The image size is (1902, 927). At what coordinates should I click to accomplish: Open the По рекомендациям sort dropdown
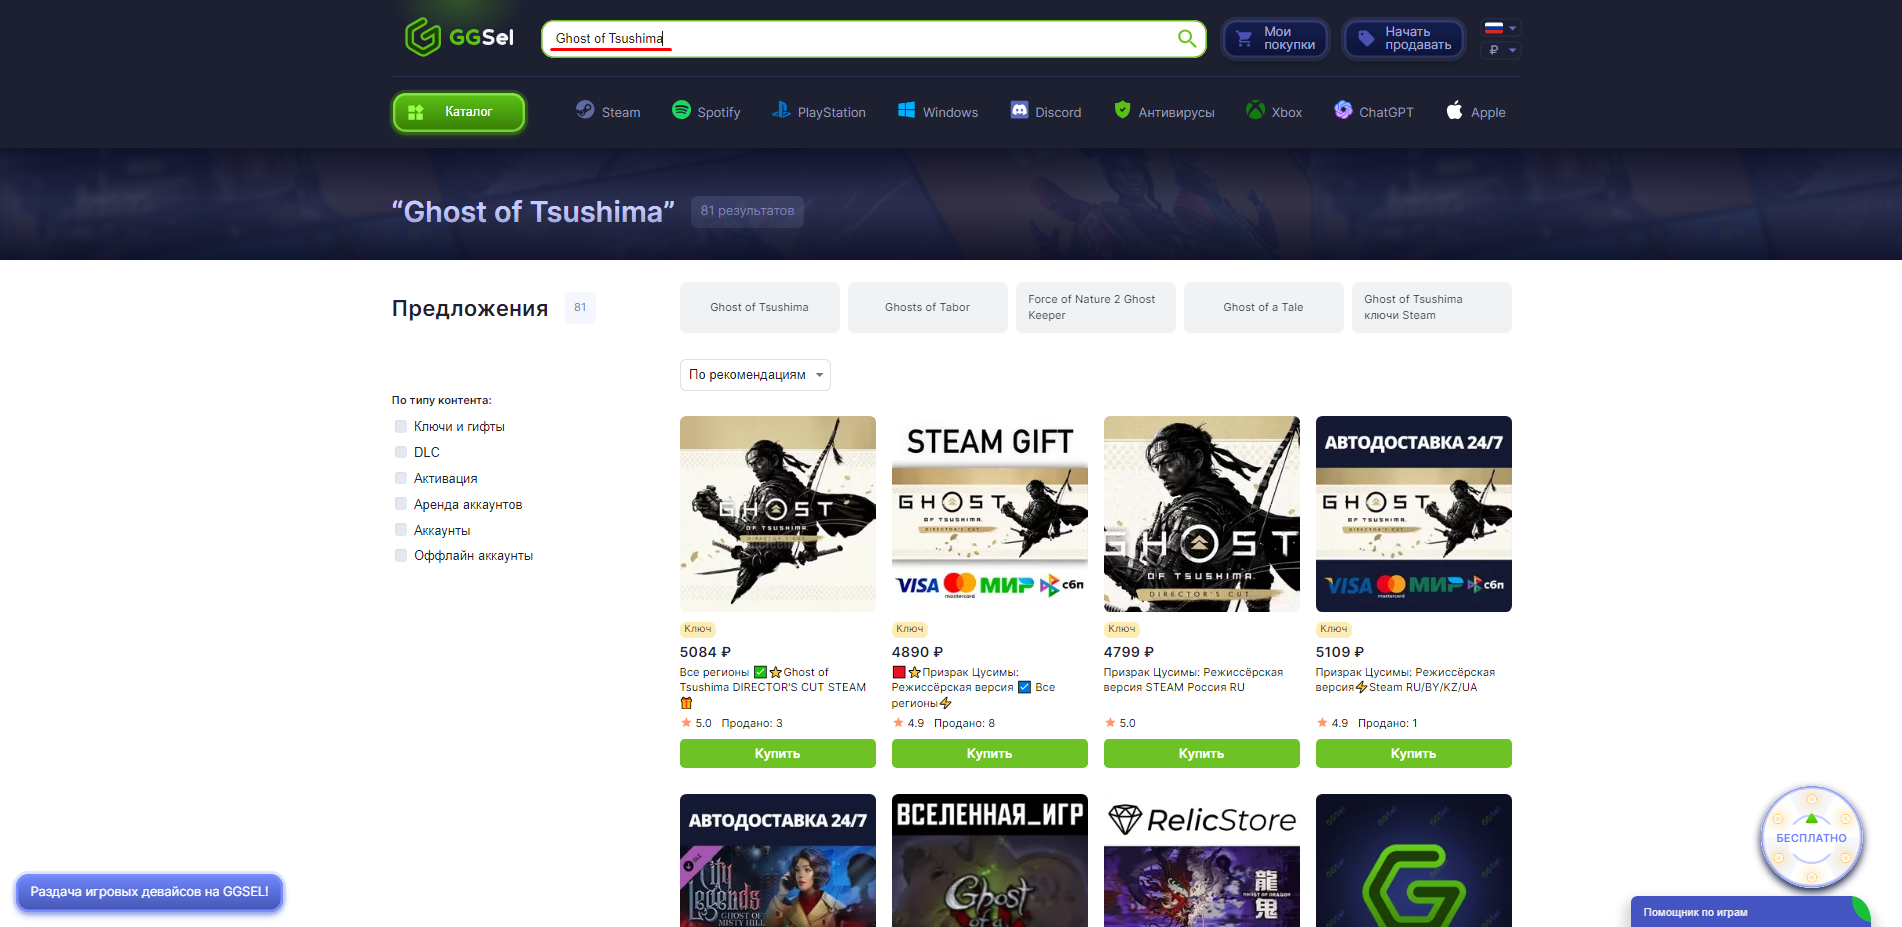pos(755,375)
